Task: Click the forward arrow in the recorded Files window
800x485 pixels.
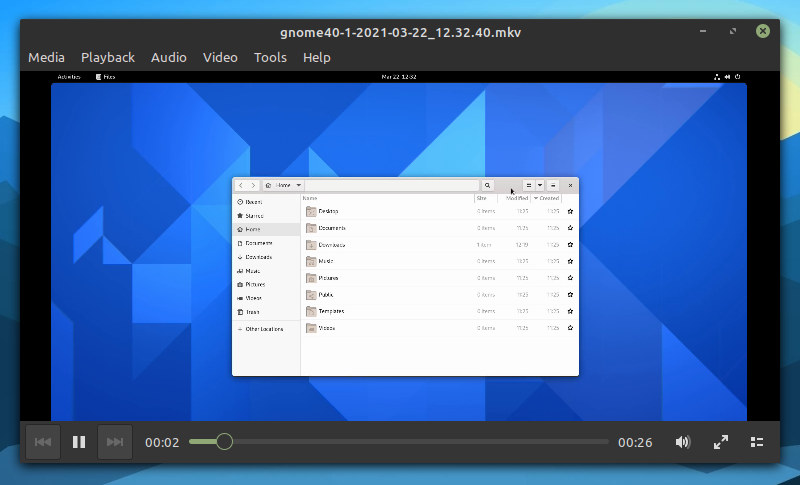Action: tap(253, 186)
